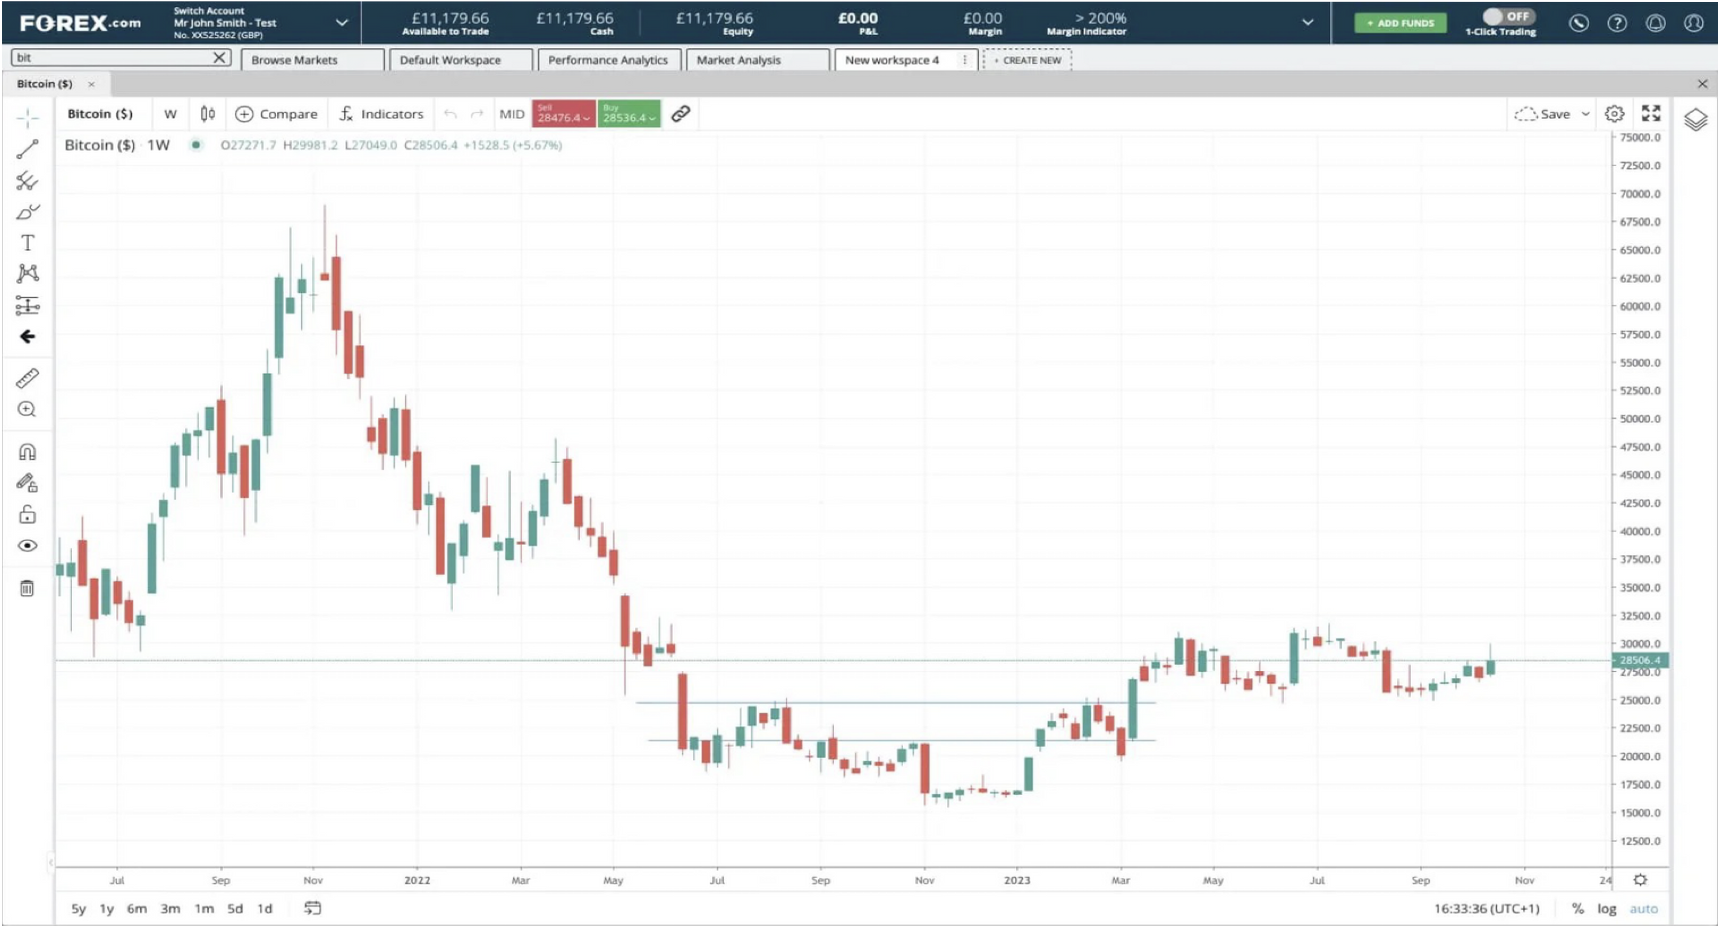Select the trend line drawing tool

point(27,150)
